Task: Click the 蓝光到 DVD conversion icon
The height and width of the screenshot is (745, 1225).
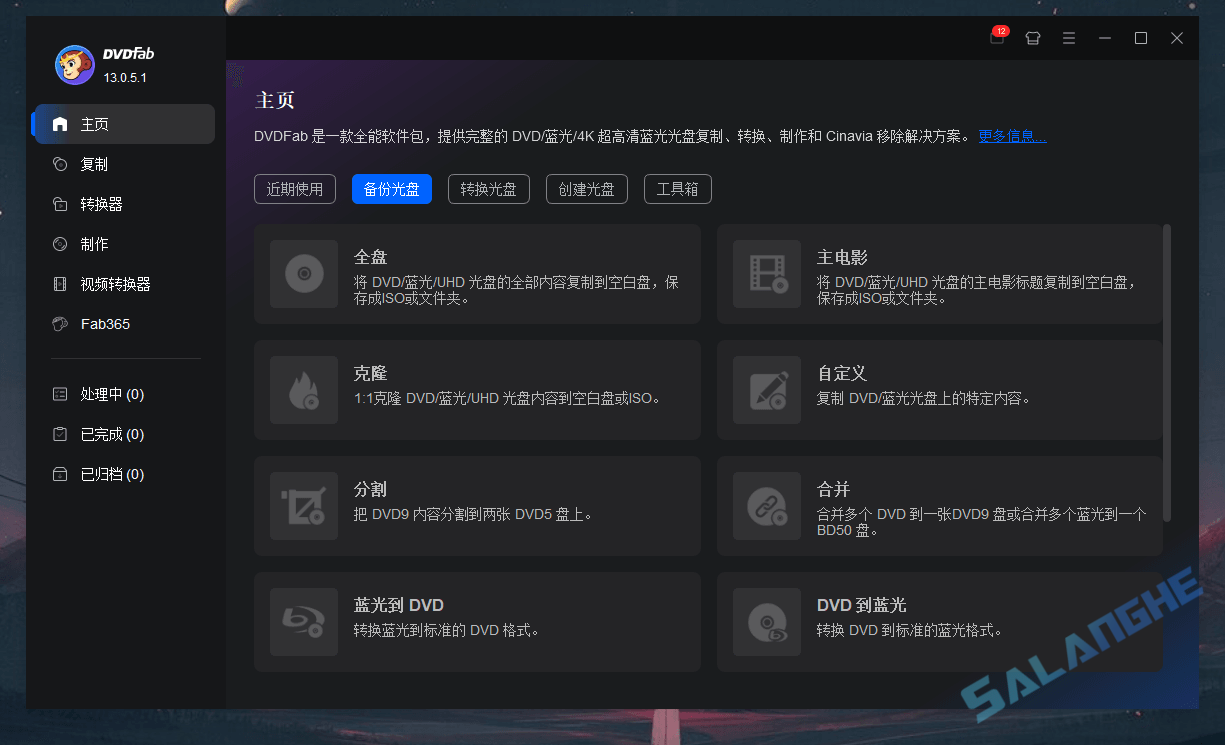Action: 303,621
